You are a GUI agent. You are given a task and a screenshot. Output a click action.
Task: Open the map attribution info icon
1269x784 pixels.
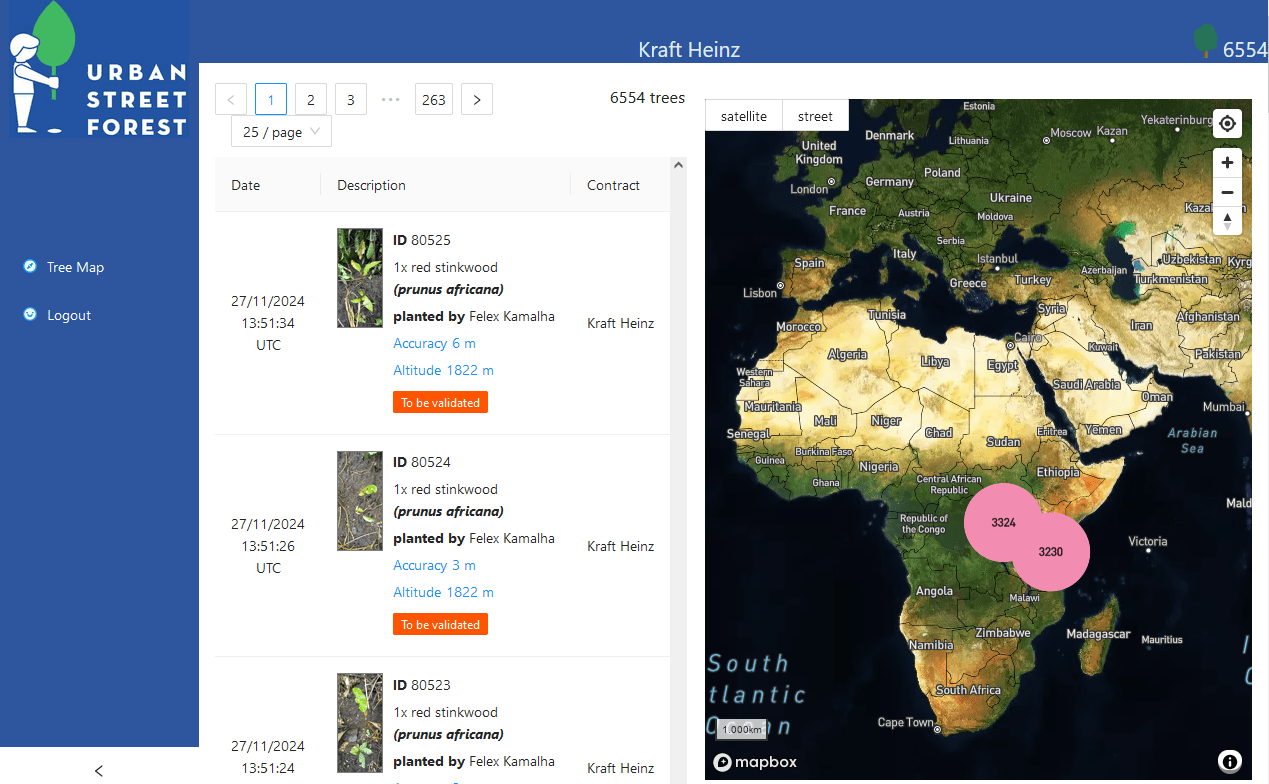1230,762
